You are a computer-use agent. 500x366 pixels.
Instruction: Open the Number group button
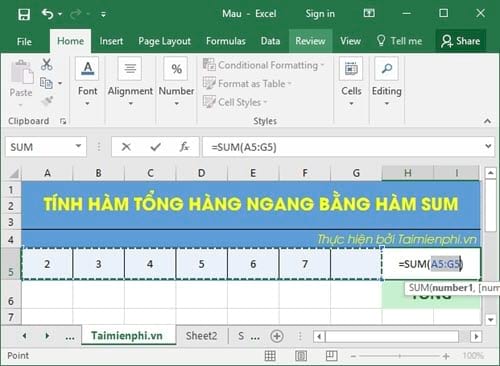176,82
